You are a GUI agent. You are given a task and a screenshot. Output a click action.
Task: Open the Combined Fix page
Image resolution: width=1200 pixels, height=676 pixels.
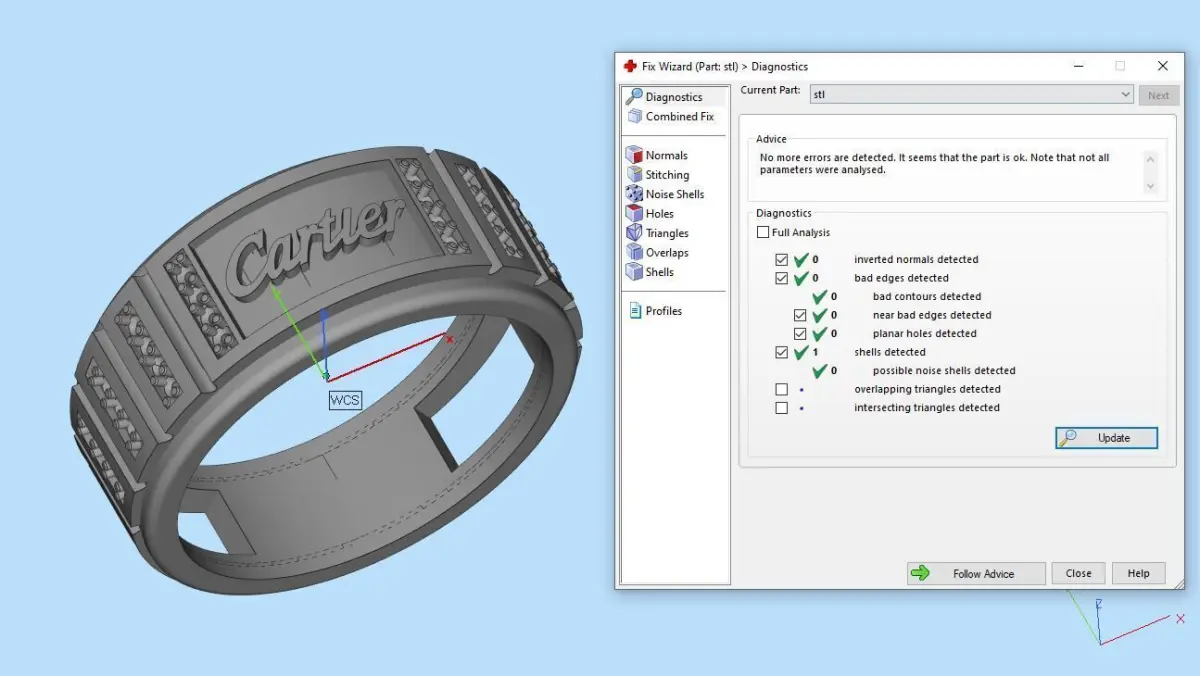tap(680, 116)
